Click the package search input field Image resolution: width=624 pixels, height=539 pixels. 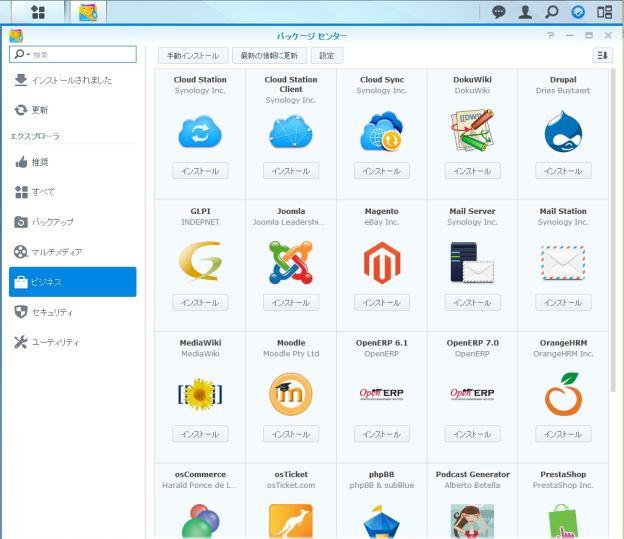[x=82, y=55]
